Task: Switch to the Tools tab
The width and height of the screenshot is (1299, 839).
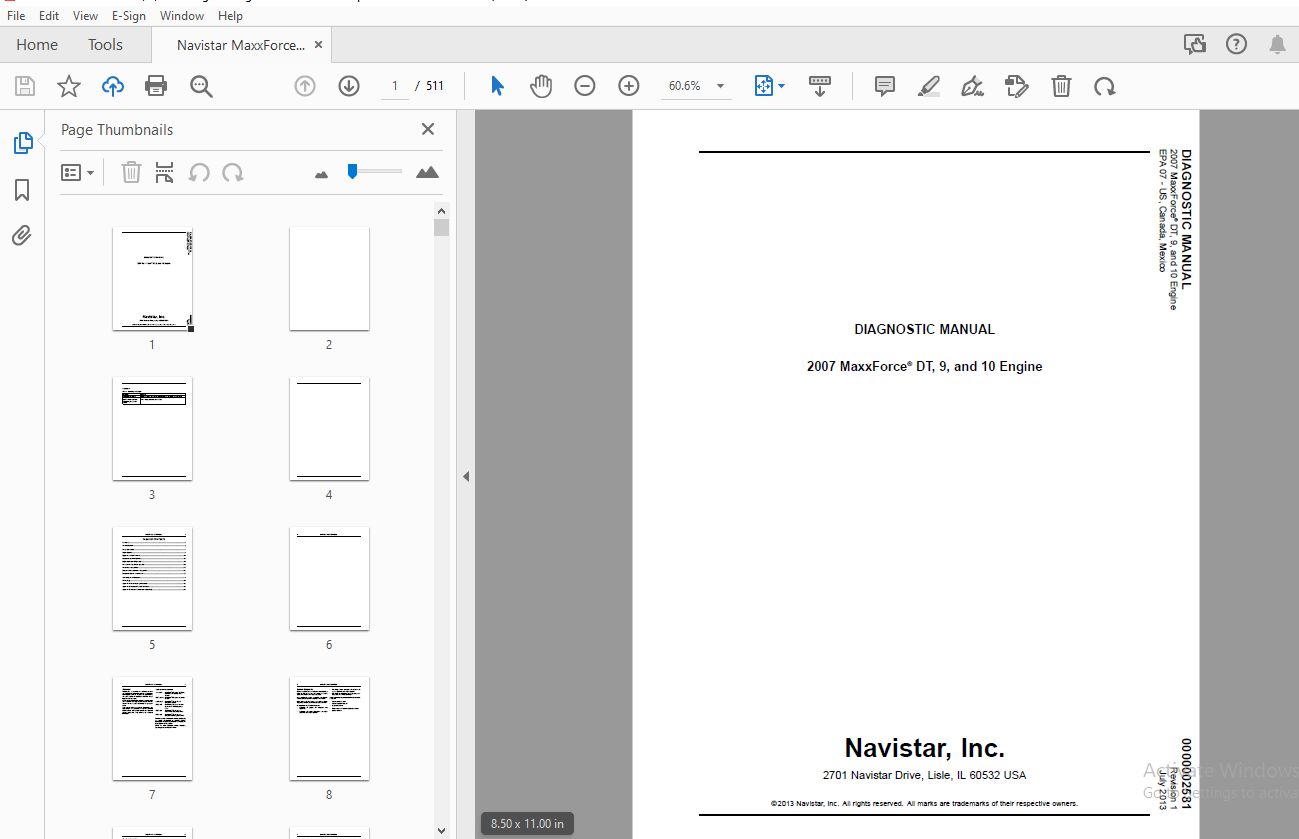Action: 105,44
